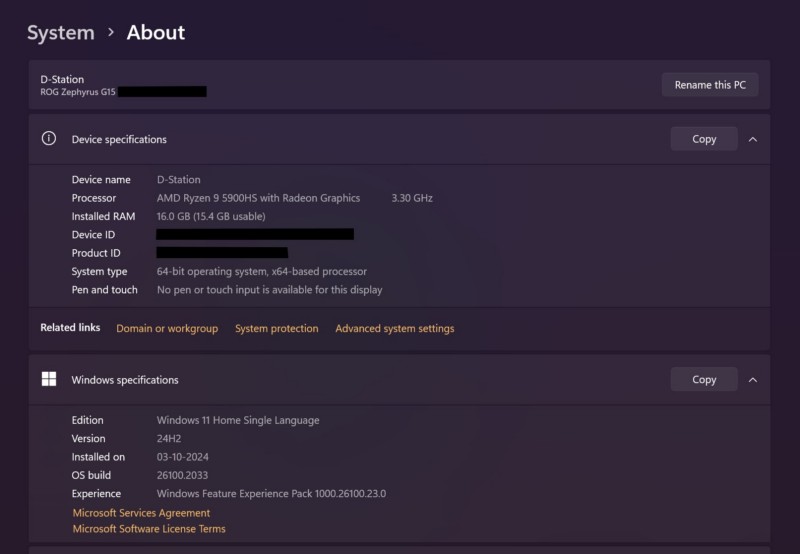Screen dimensions: 800x554
Task: Collapse the Windows specifications section using its chevron
Action: [x=753, y=379]
